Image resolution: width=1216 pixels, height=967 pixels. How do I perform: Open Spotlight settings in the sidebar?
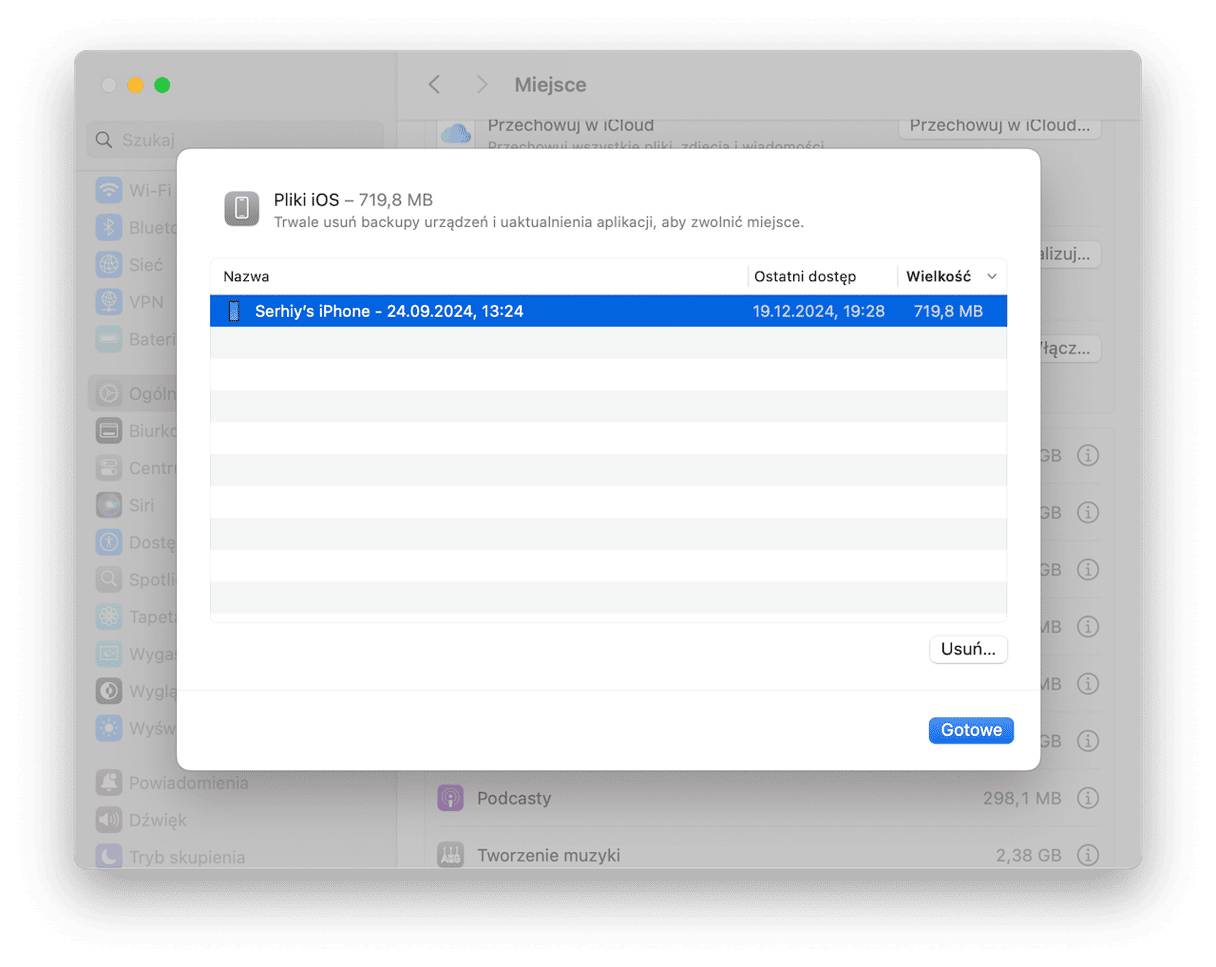[133, 579]
